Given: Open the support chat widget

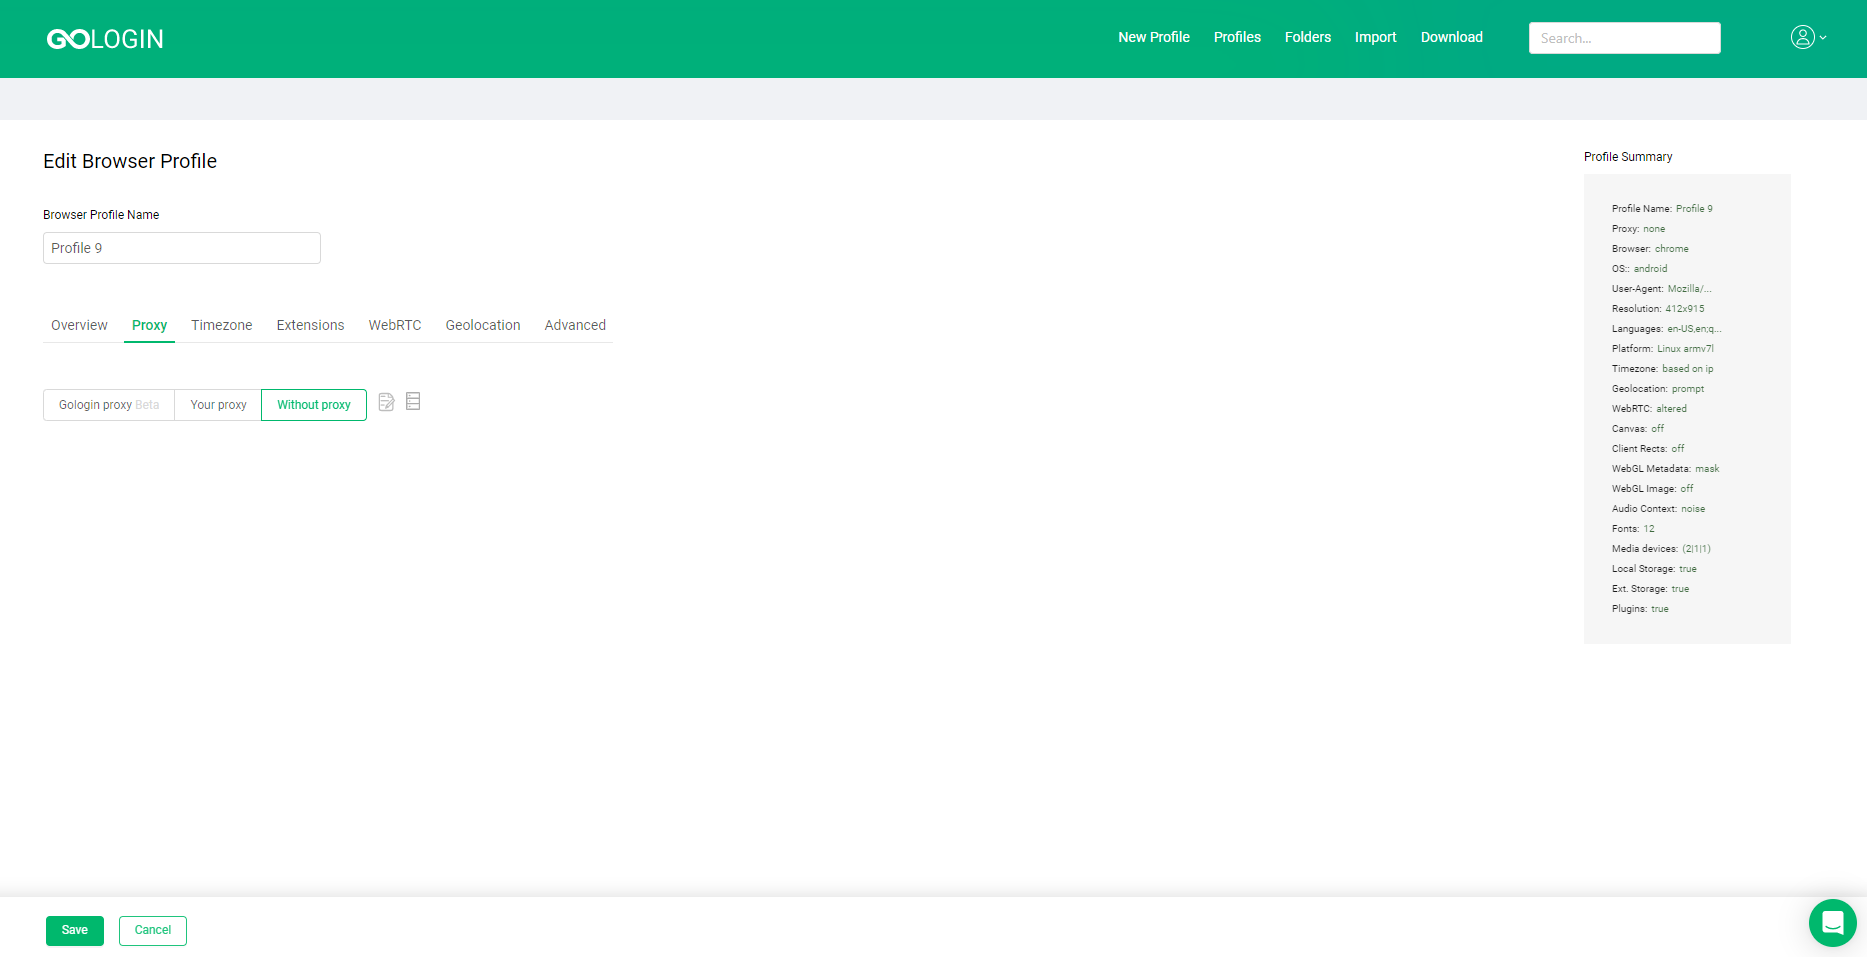Looking at the screenshot, I should 1832,922.
